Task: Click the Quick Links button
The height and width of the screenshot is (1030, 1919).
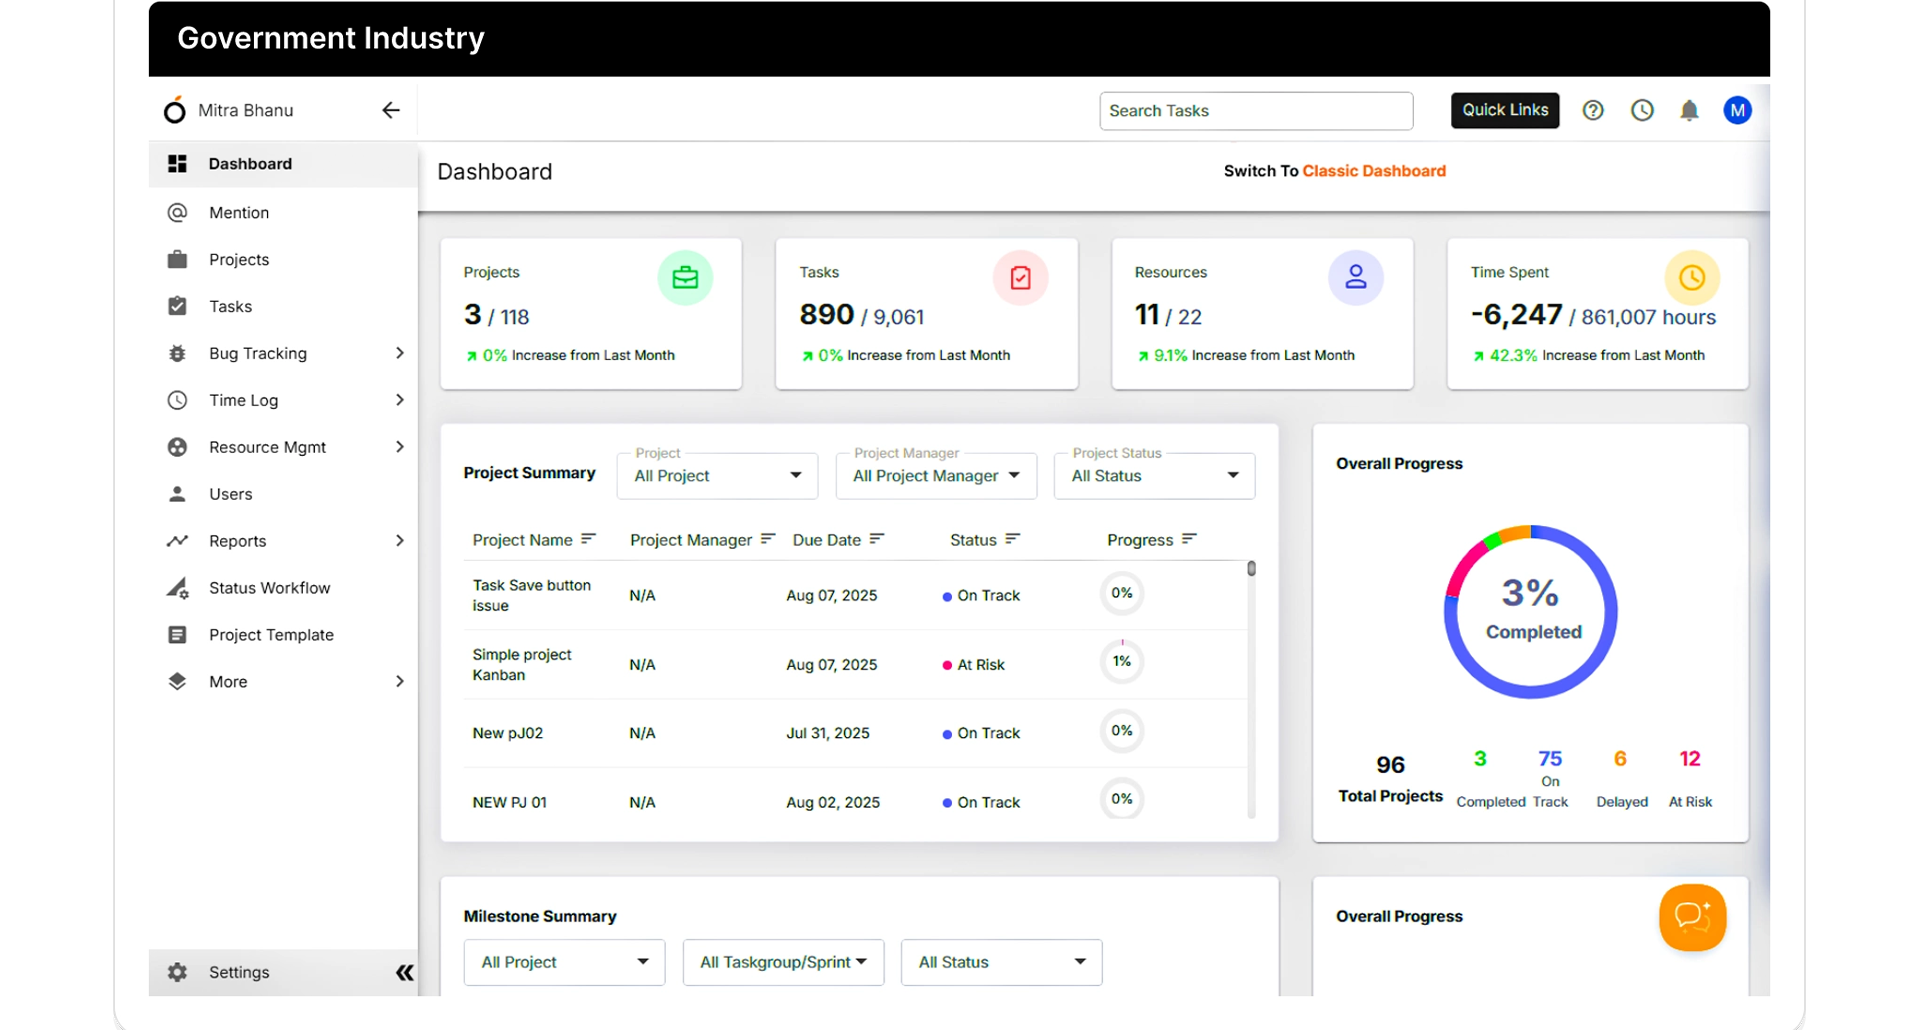Action: pos(1504,110)
